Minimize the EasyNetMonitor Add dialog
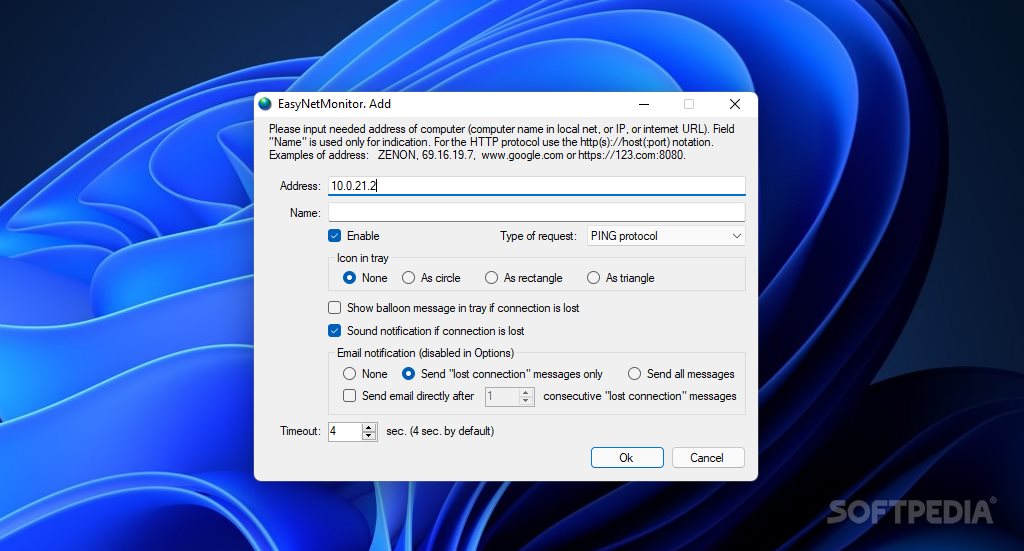Image resolution: width=1024 pixels, height=551 pixels. point(644,104)
